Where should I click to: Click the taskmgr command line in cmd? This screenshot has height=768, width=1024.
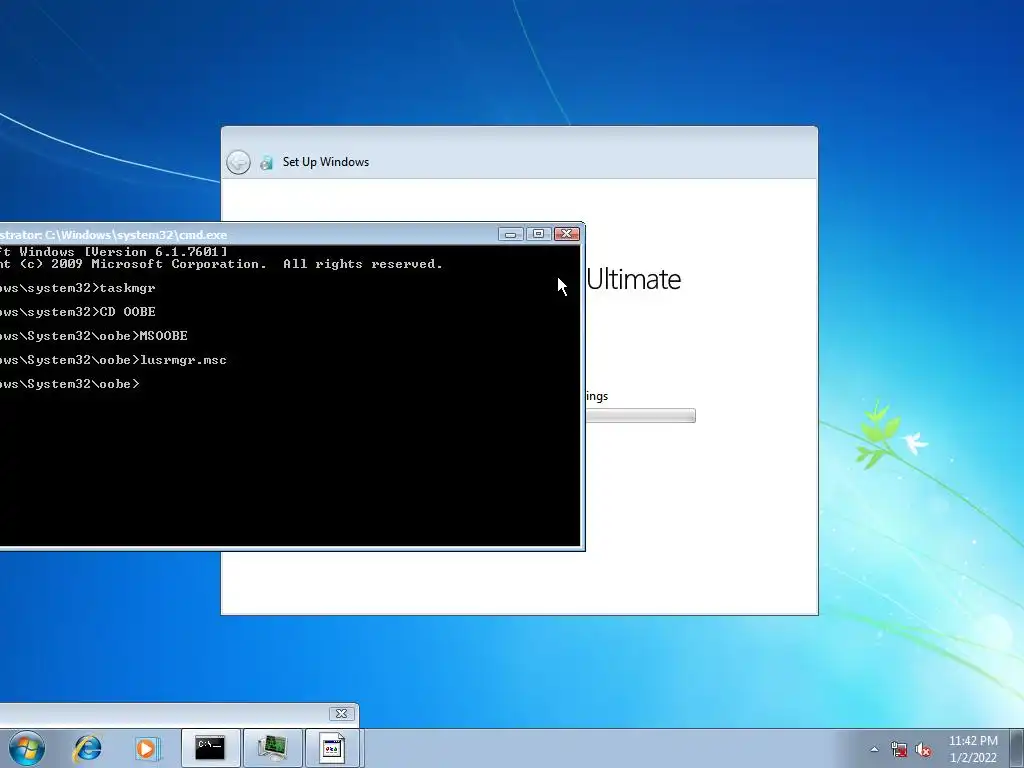(78, 288)
